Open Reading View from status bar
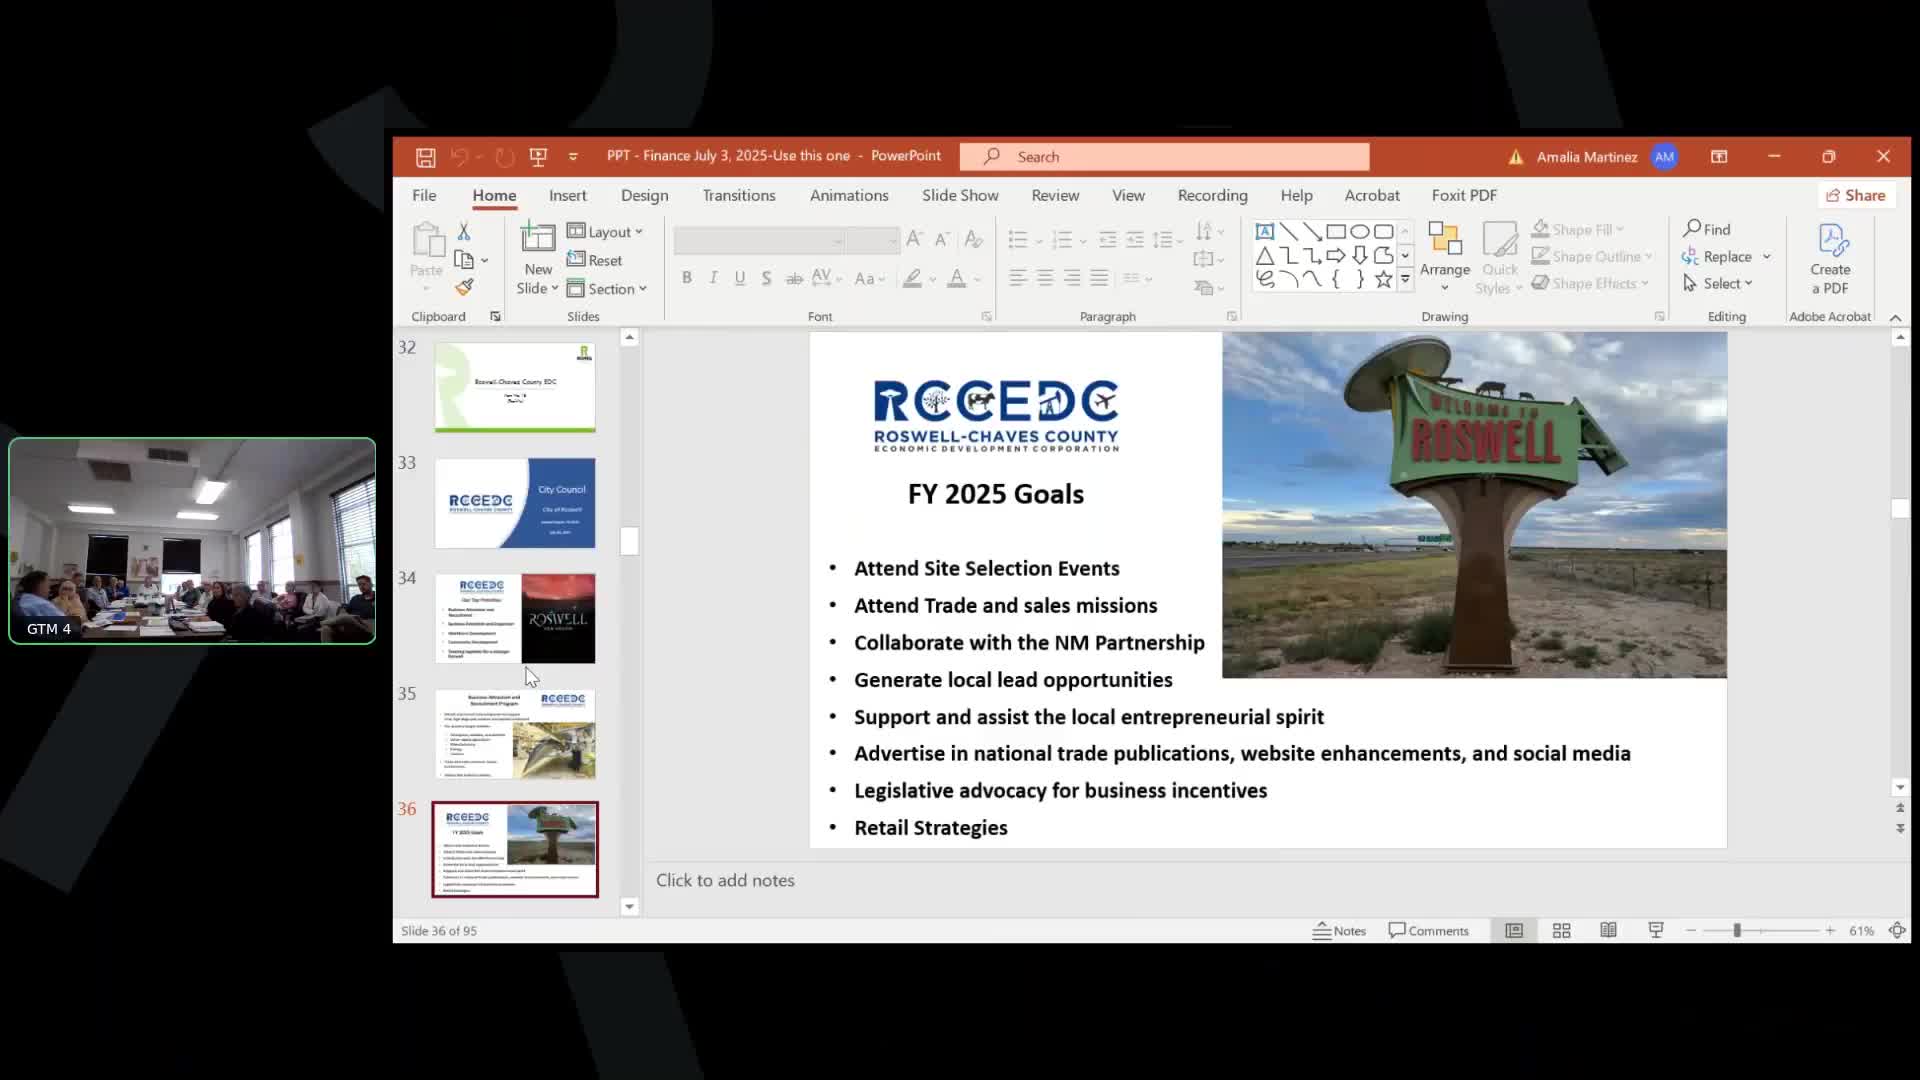Image resolution: width=1920 pixels, height=1080 pixels. tap(1608, 931)
